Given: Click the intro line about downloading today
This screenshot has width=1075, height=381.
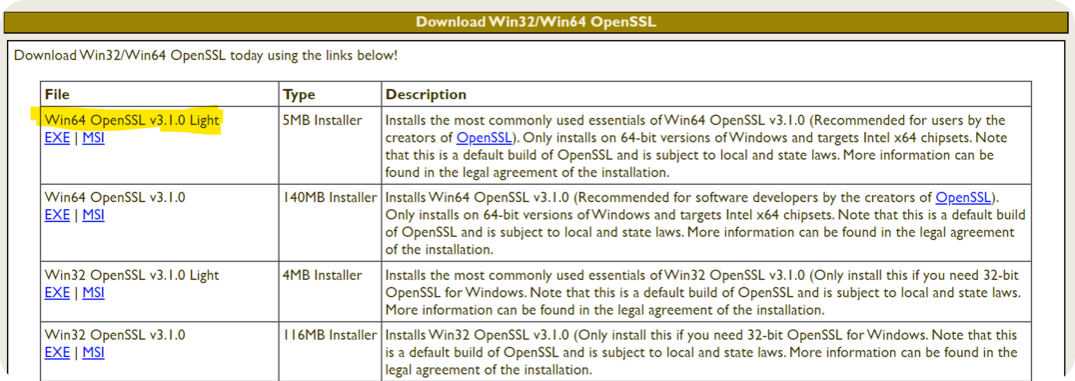Looking at the screenshot, I should 206,55.
